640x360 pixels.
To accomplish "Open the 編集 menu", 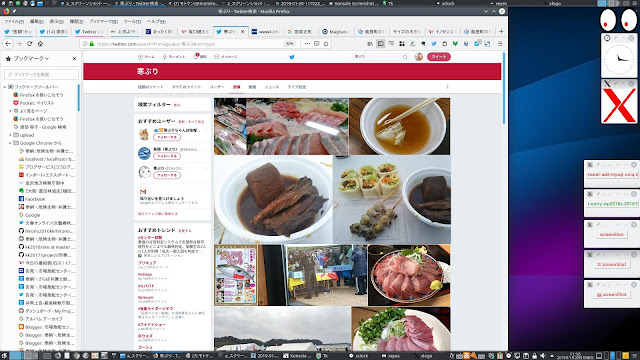I will coord(36,21).
